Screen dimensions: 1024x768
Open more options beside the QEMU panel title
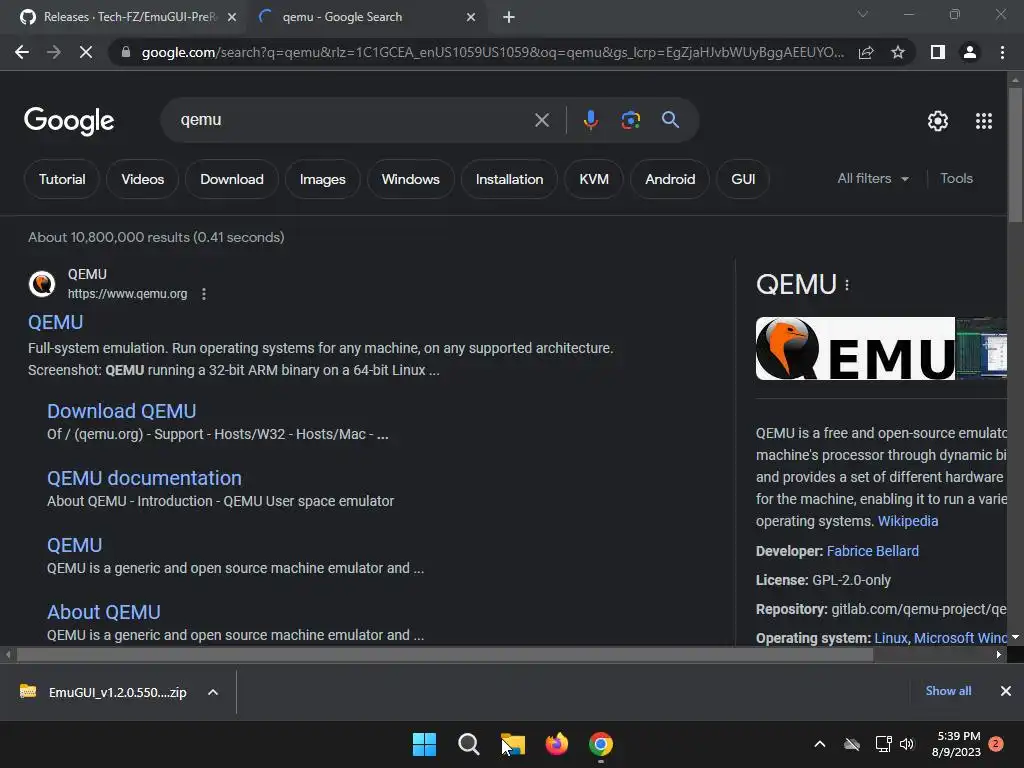pos(847,285)
